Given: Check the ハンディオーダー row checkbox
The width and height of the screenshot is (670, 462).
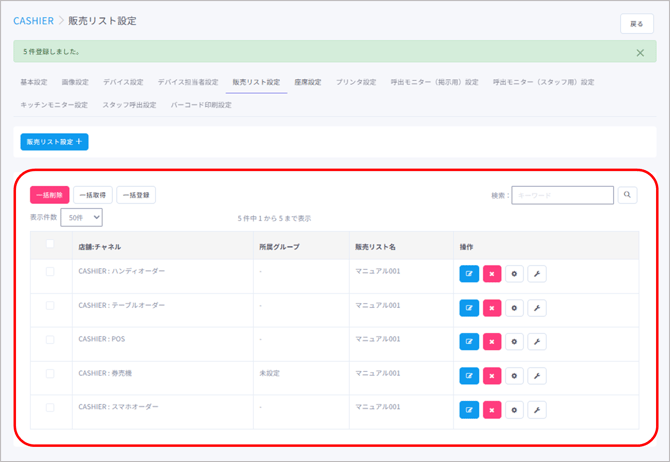Looking at the screenshot, I should [50, 272].
